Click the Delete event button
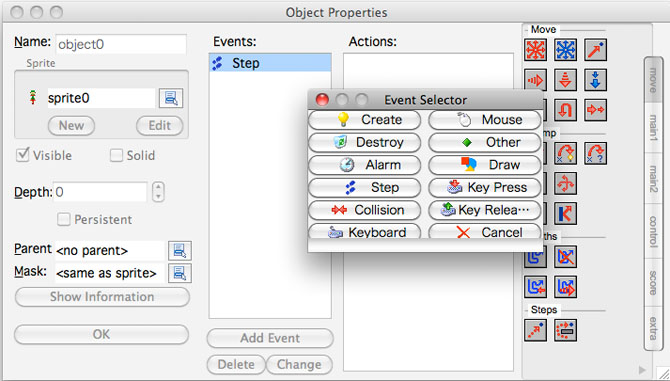This screenshot has width=670, height=381. point(236,365)
